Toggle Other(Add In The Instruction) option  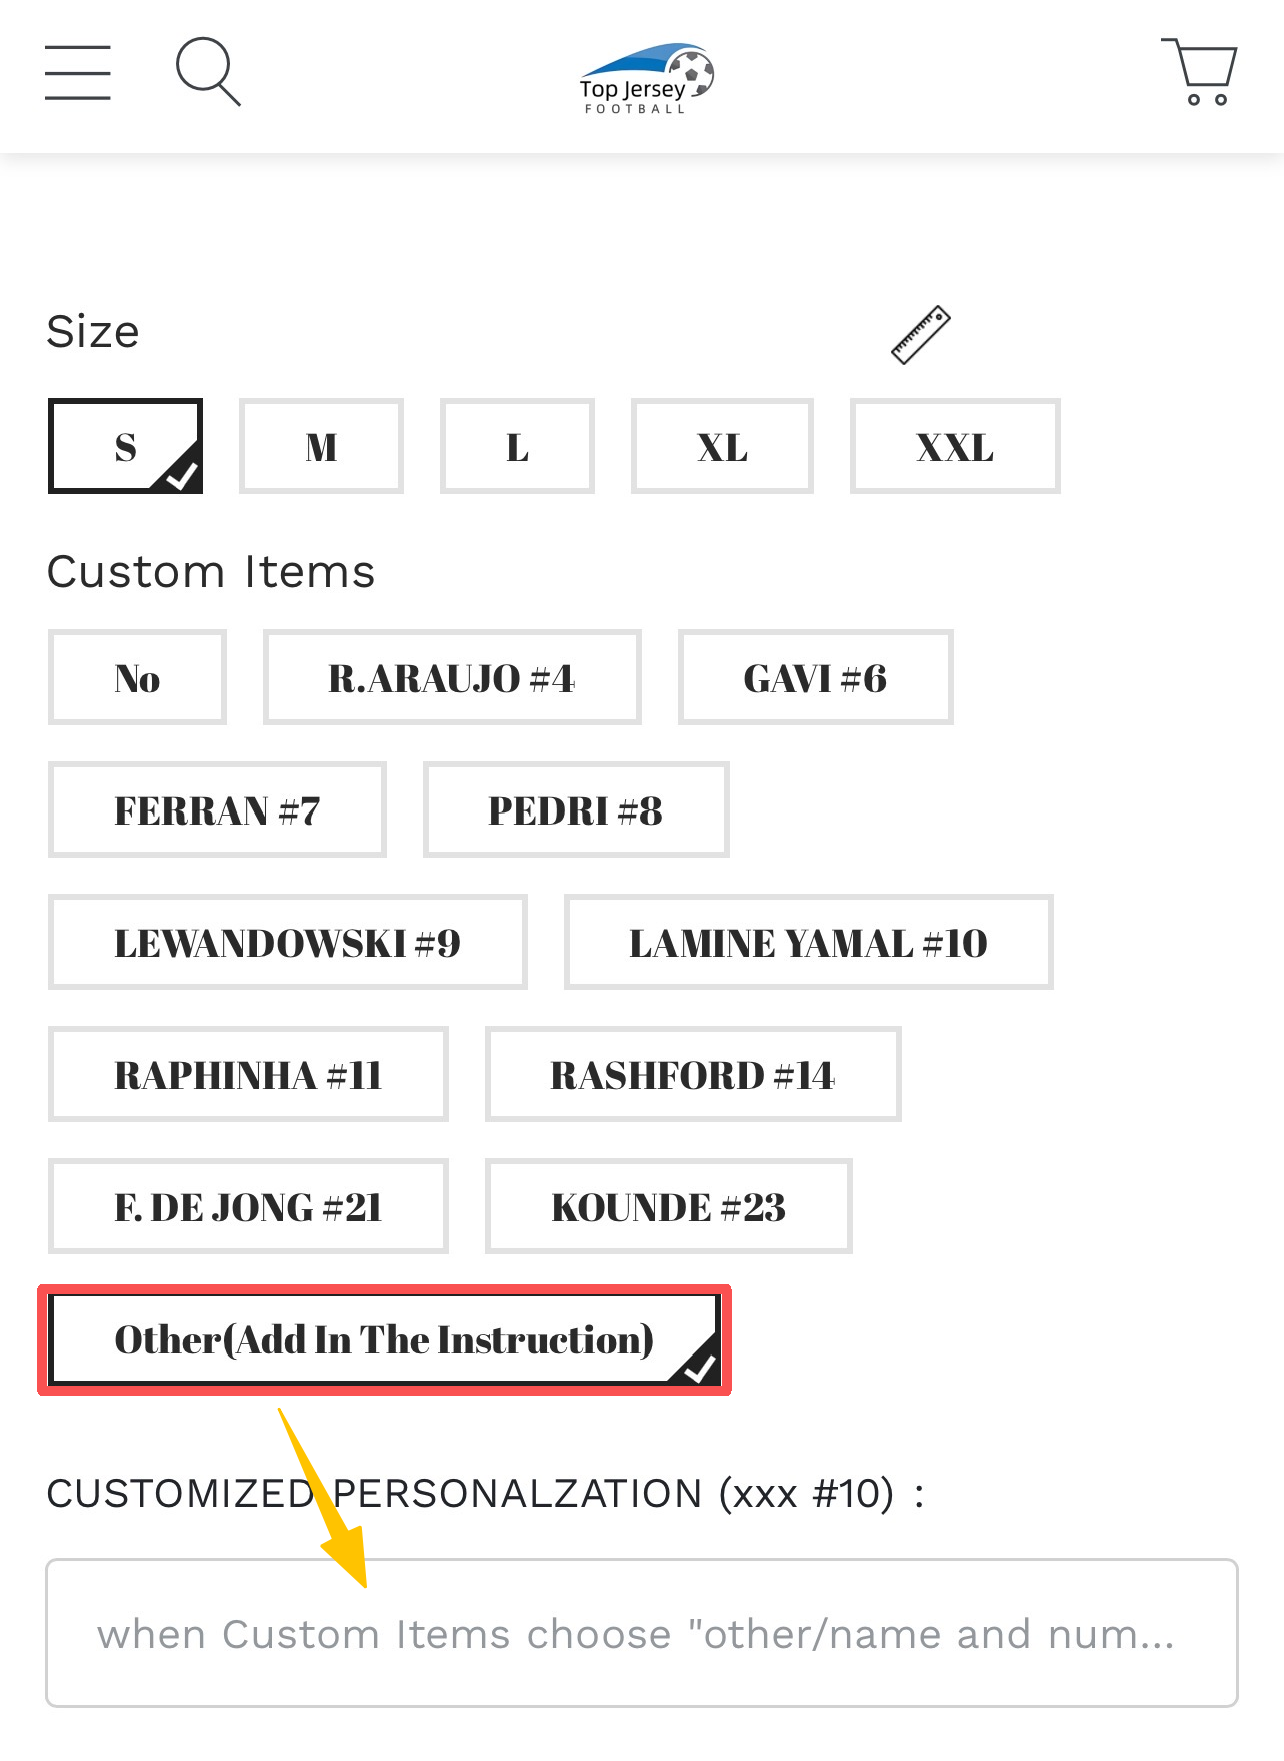pos(385,1339)
